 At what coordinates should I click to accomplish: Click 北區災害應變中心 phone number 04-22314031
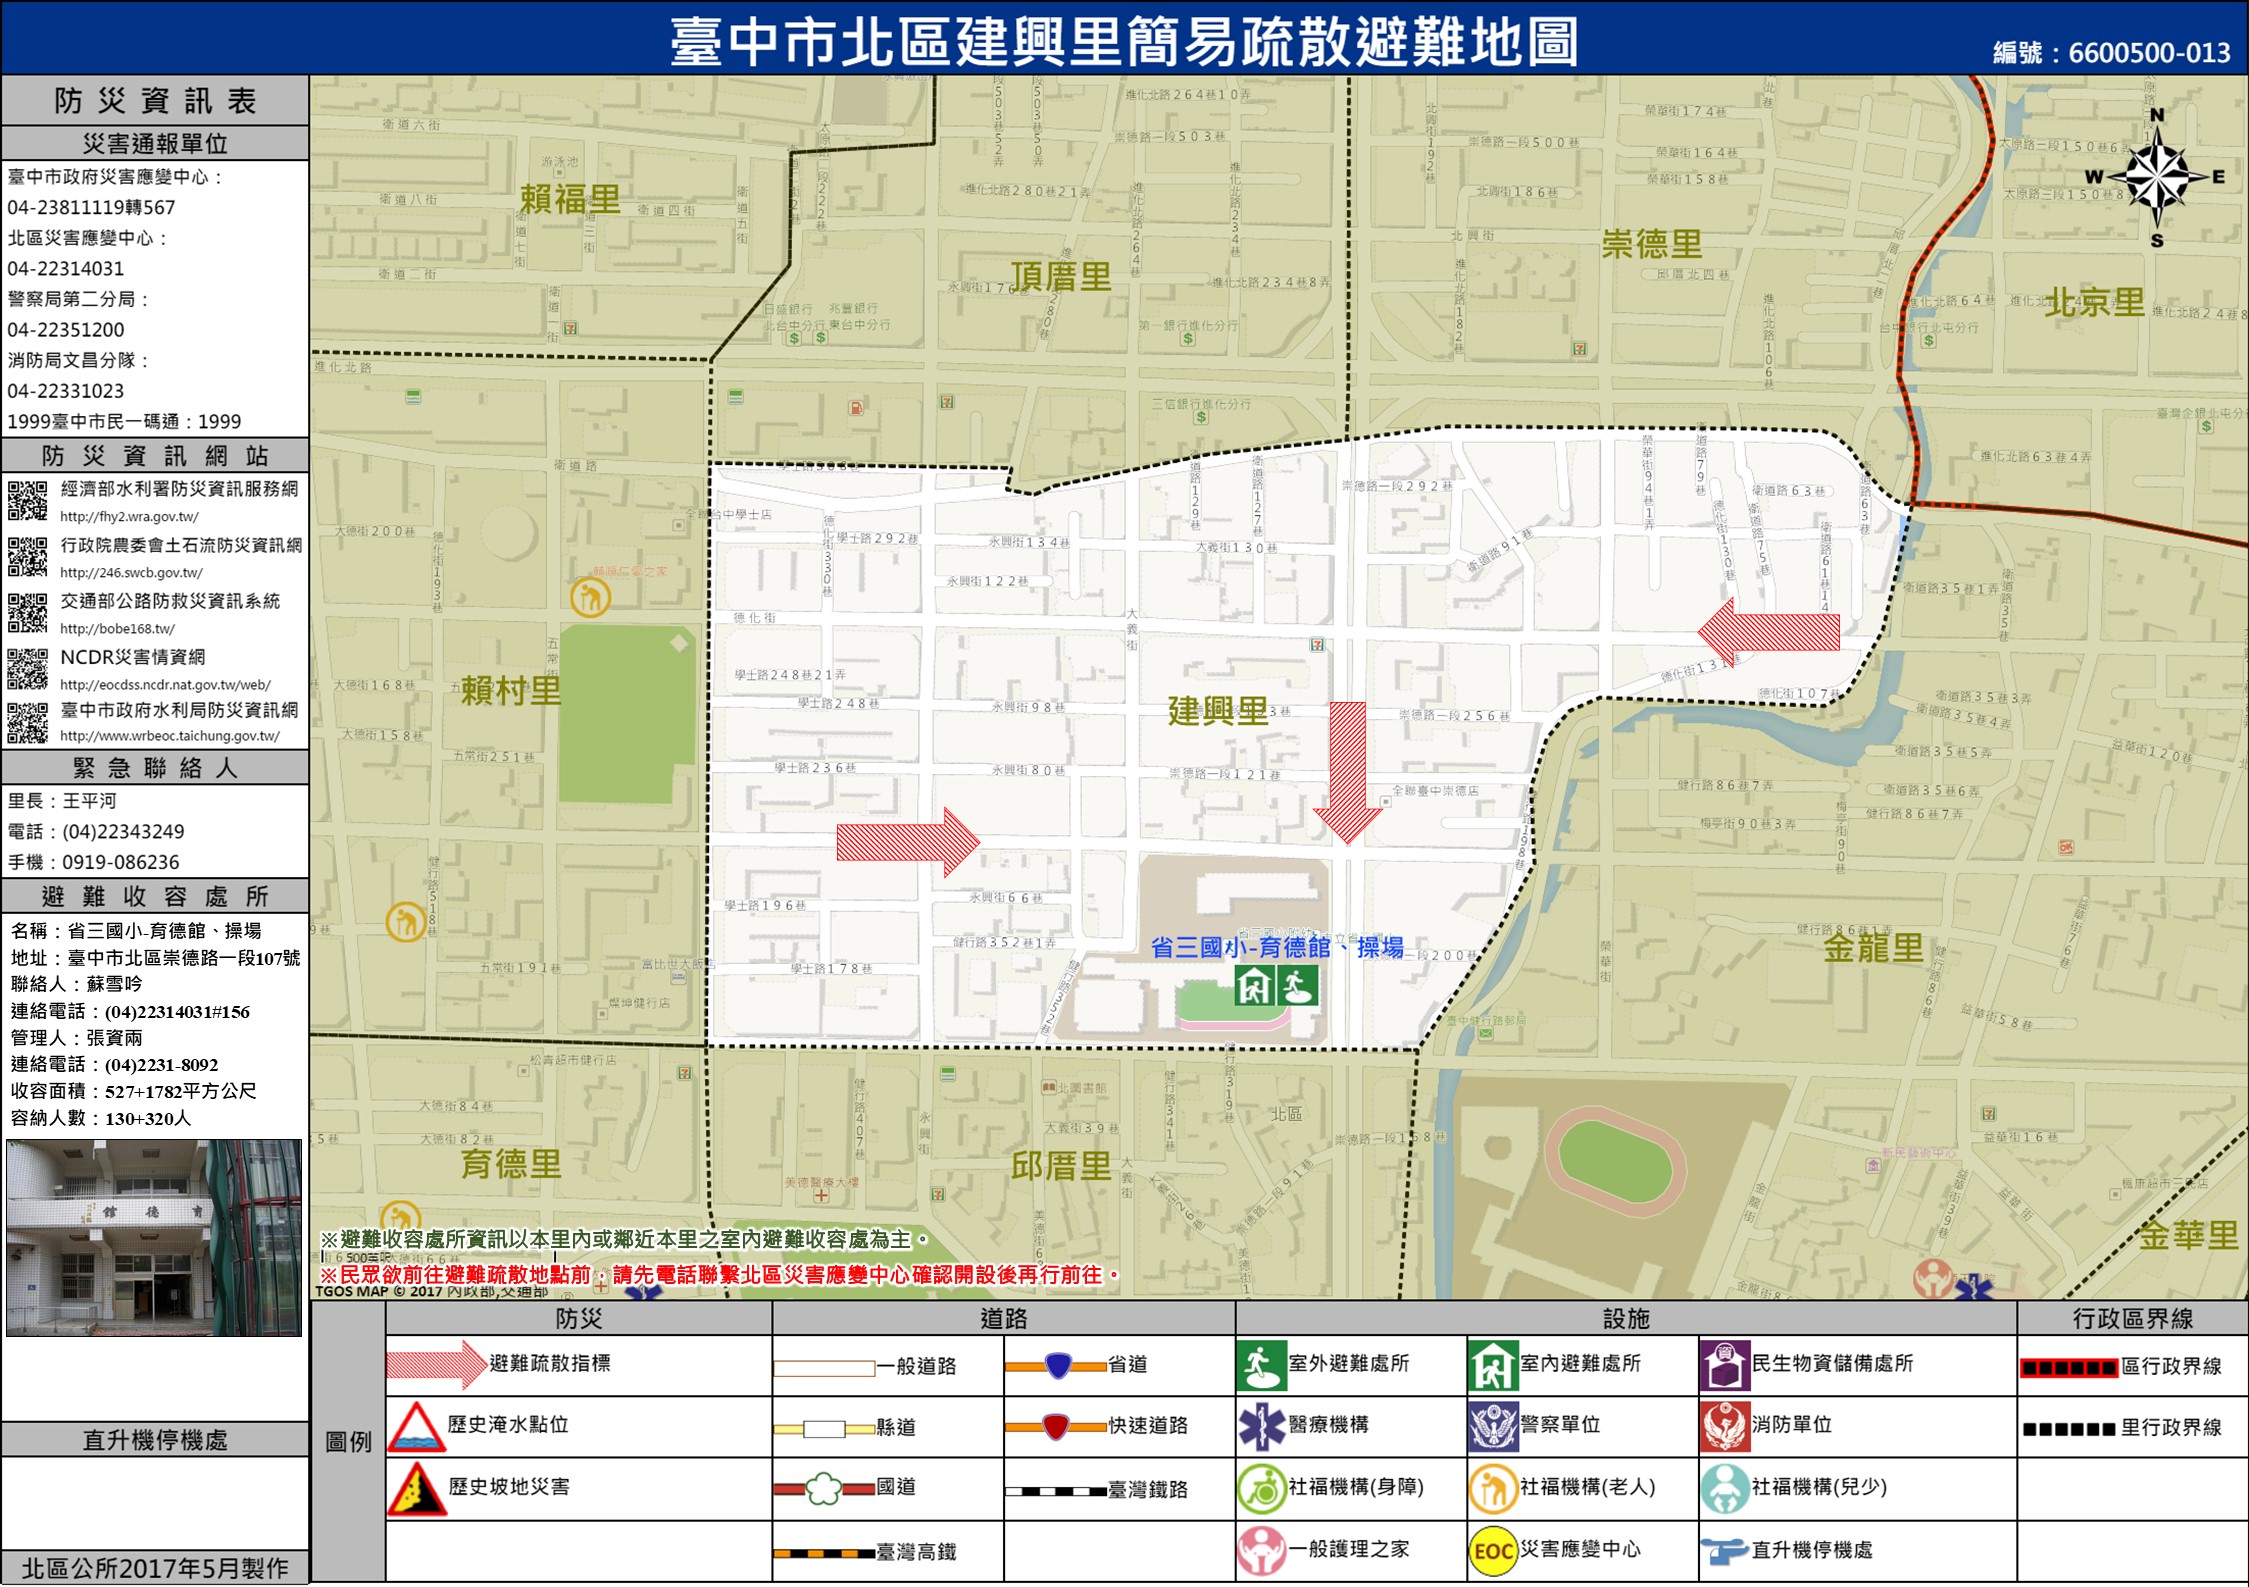(66, 269)
